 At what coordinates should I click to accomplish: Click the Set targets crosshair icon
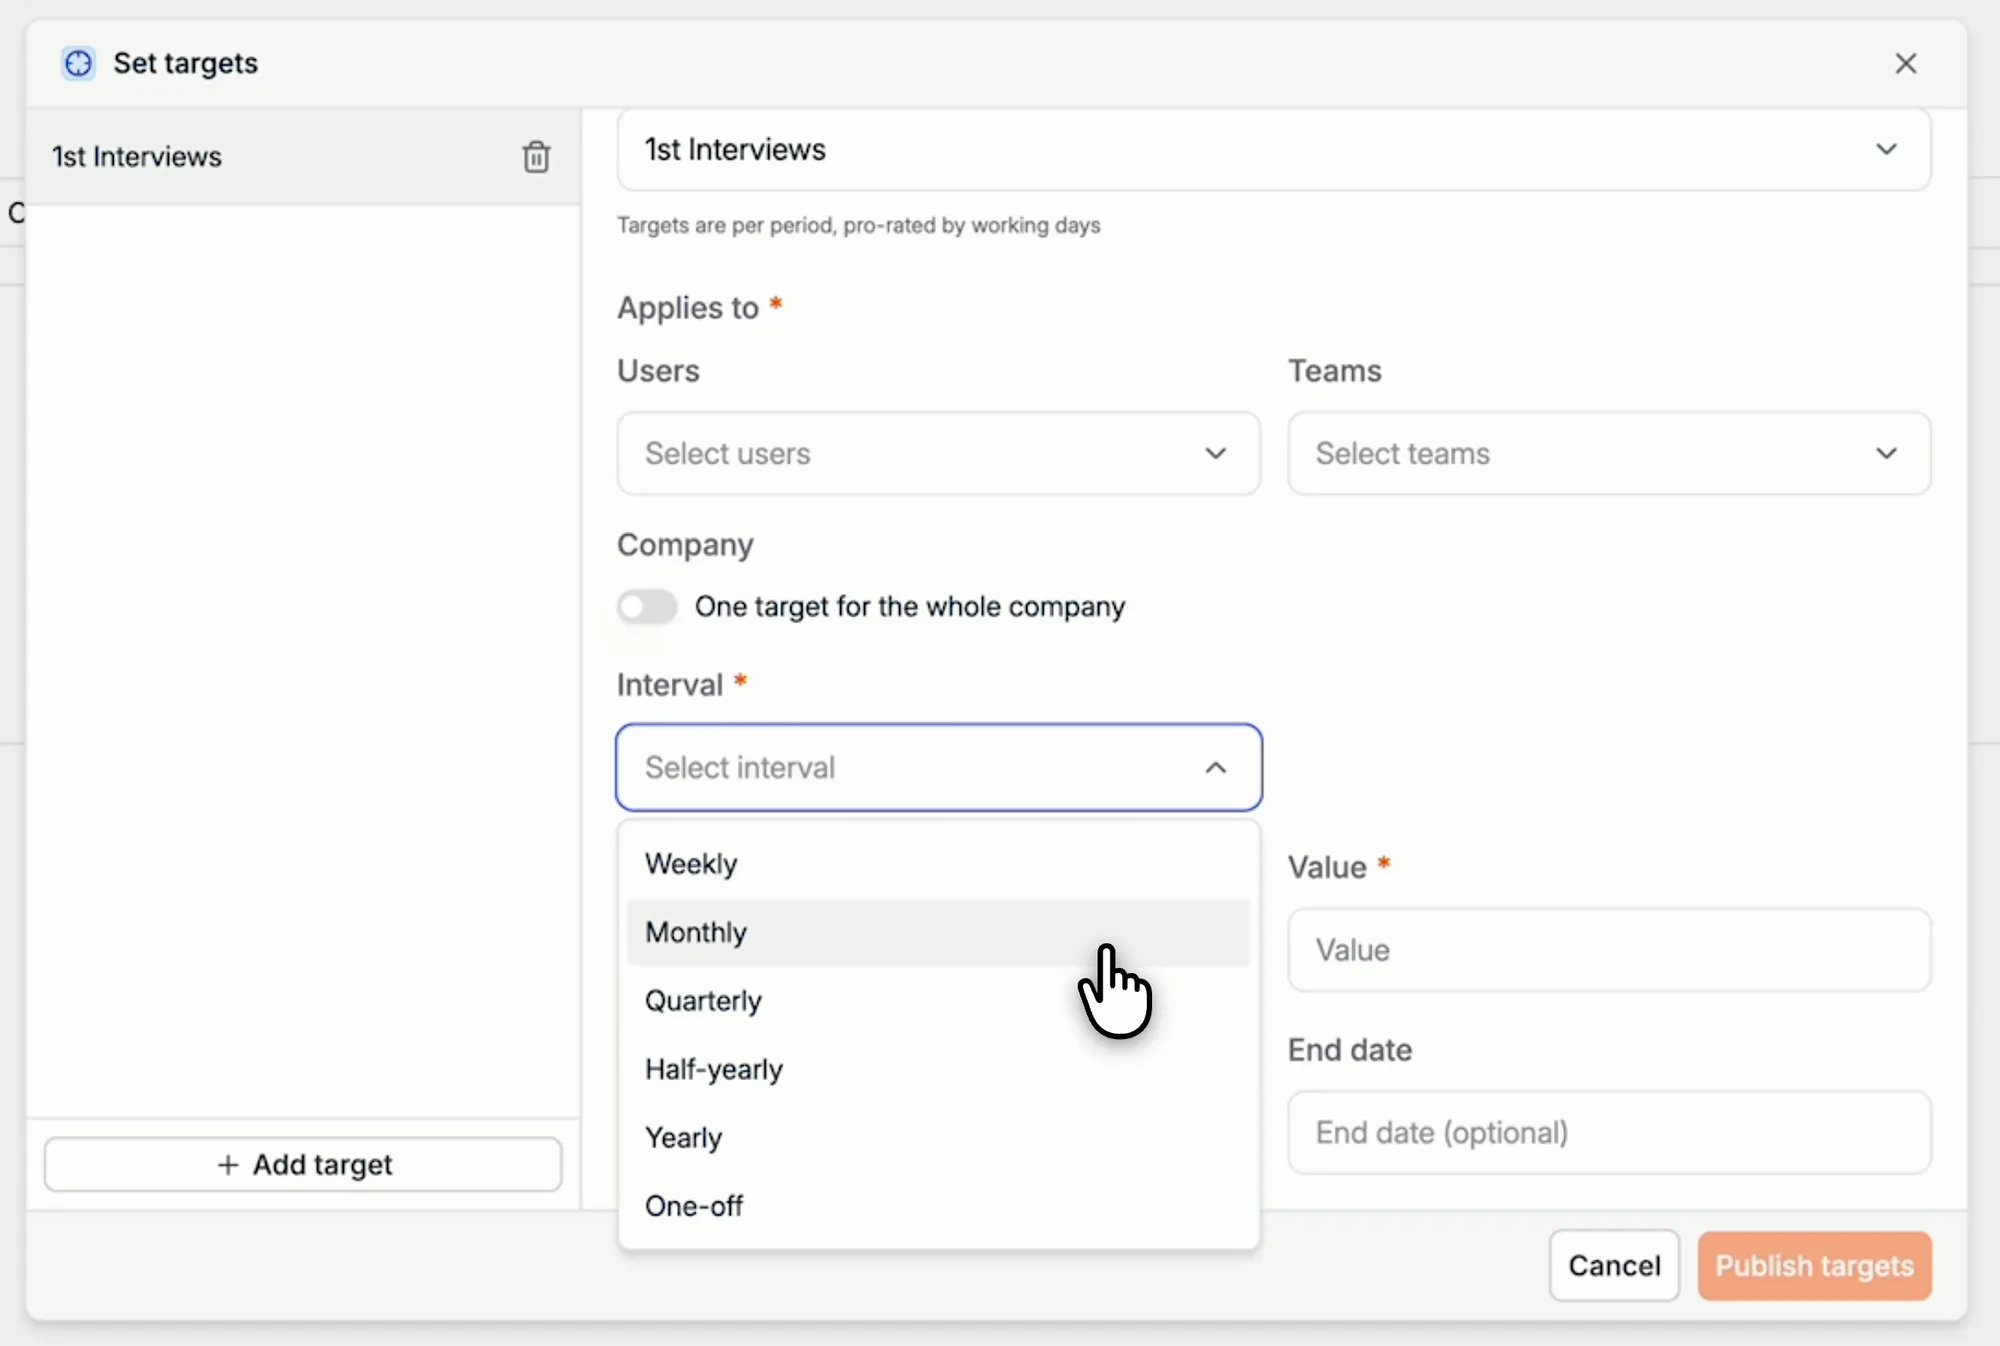click(78, 63)
